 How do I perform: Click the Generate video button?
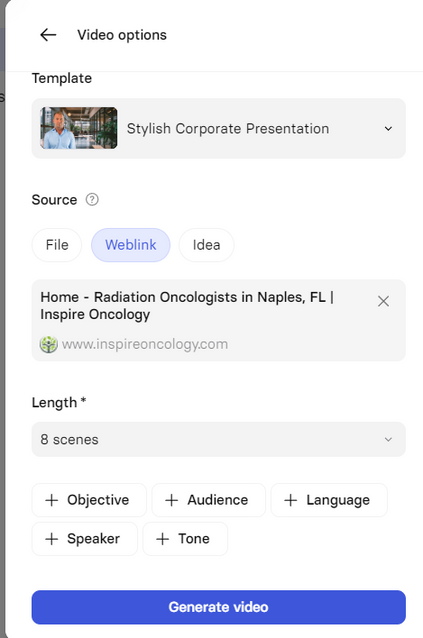coord(219,607)
